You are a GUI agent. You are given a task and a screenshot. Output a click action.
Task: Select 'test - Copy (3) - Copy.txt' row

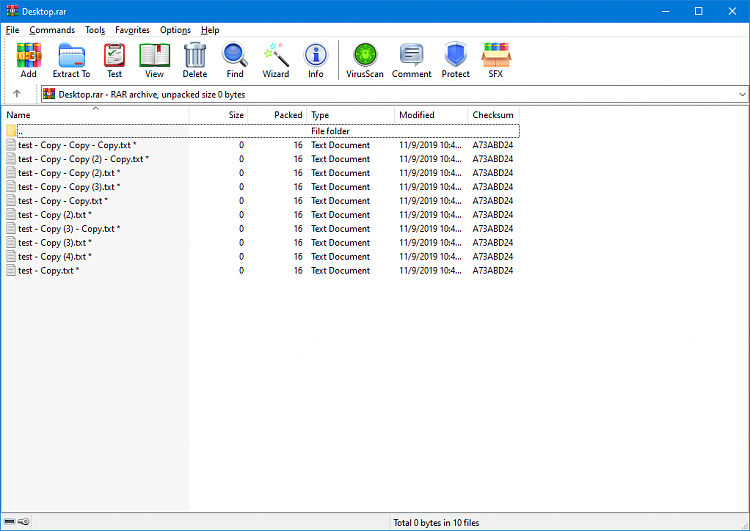(x=261, y=229)
